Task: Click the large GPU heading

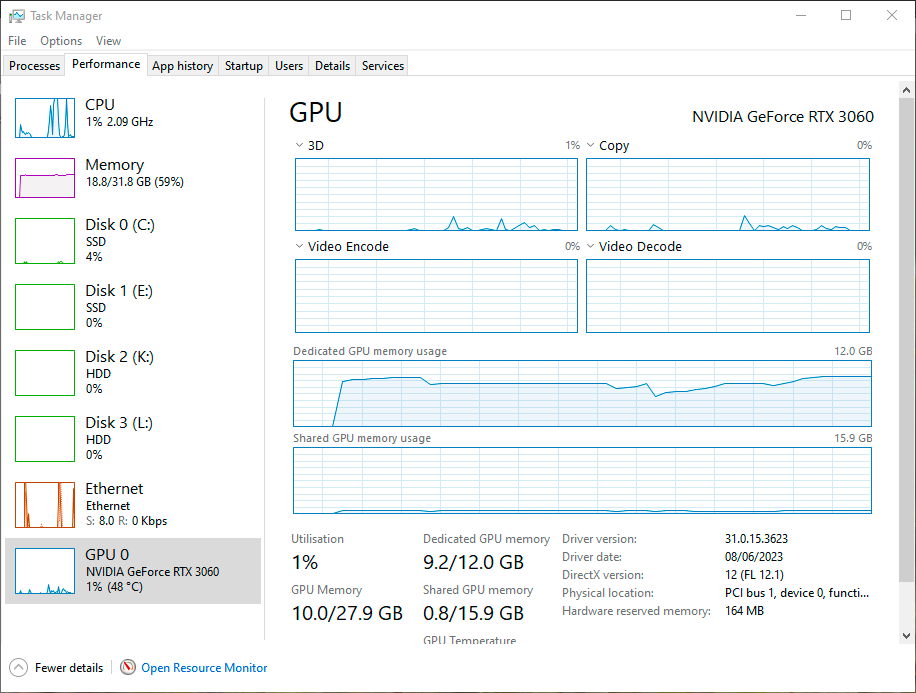Action: [316, 112]
